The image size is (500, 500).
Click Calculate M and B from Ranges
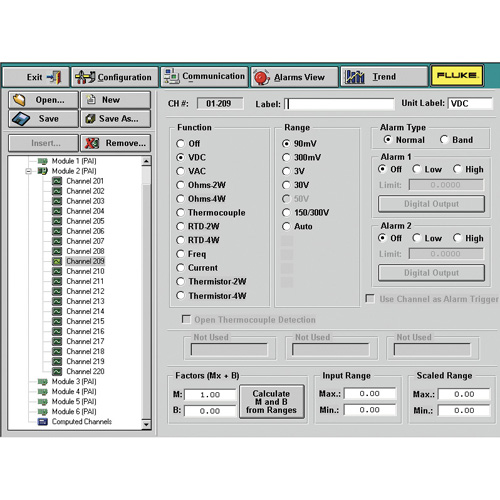tap(272, 402)
